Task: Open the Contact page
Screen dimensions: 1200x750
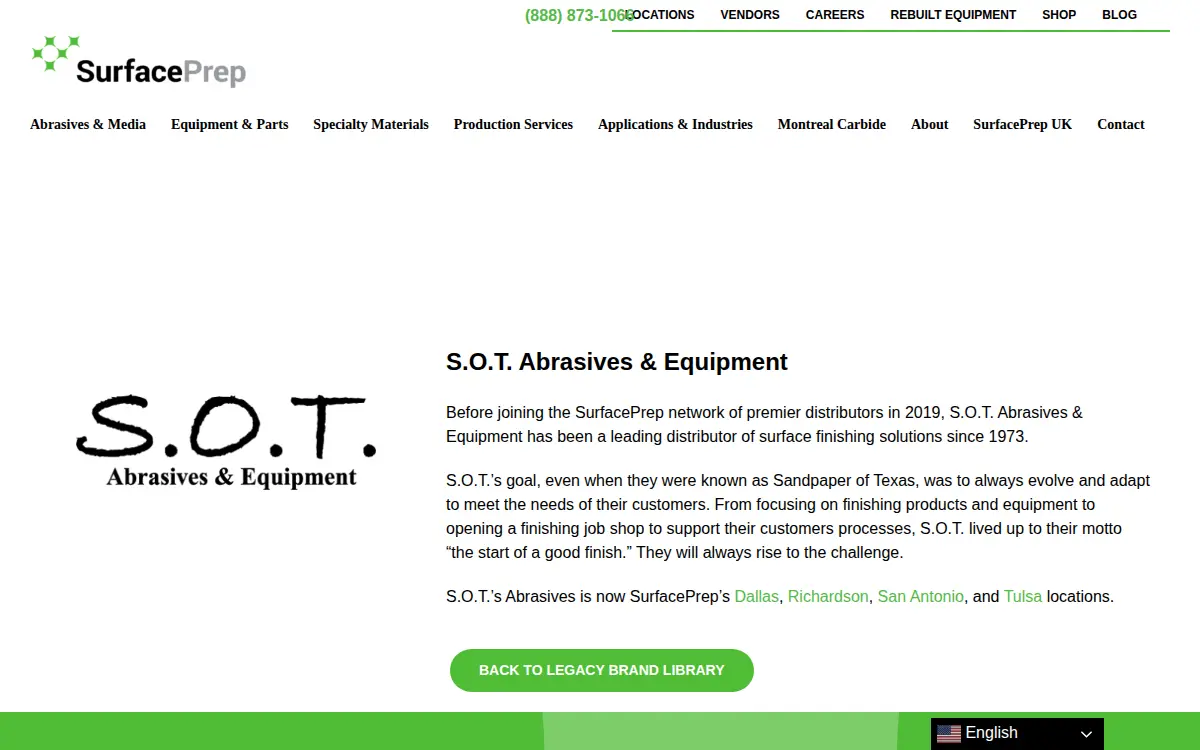Action: point(1121,125)
